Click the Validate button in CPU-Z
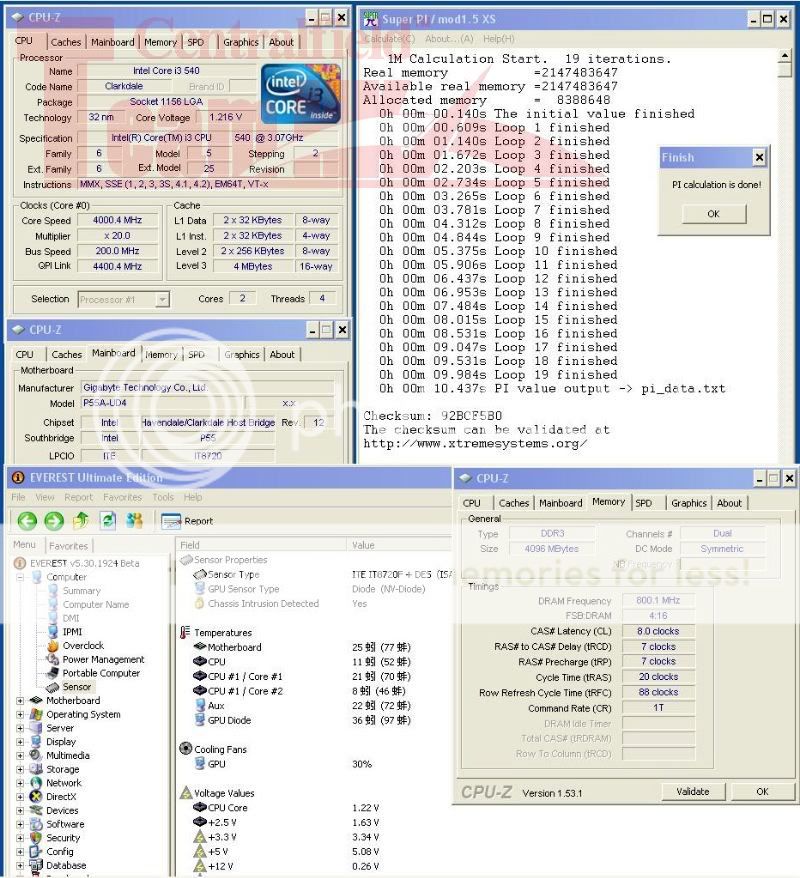The image size is (800, 878). pyautogui.click(x=693, y=792)
